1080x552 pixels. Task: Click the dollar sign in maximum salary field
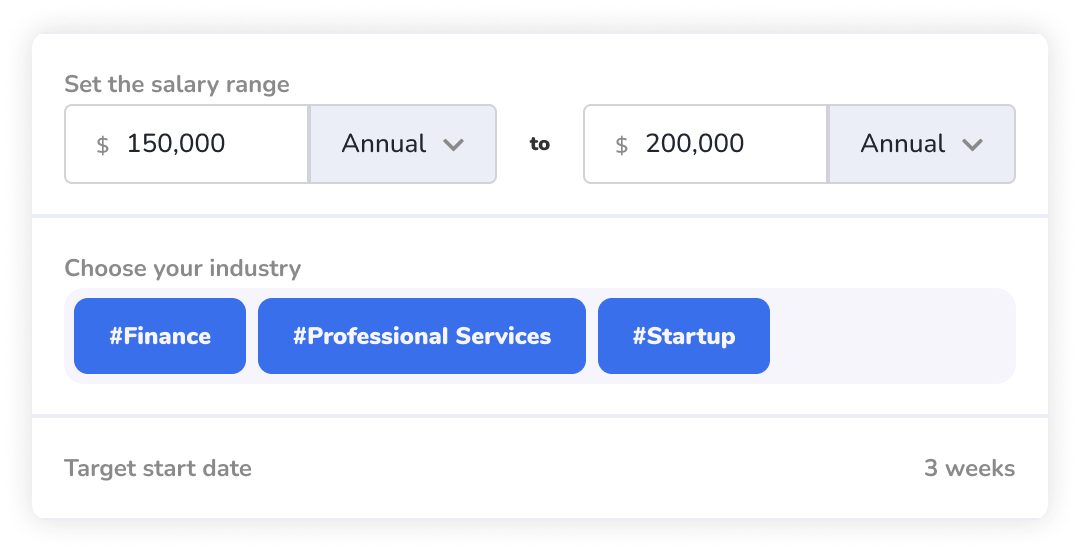click(621, 145)
